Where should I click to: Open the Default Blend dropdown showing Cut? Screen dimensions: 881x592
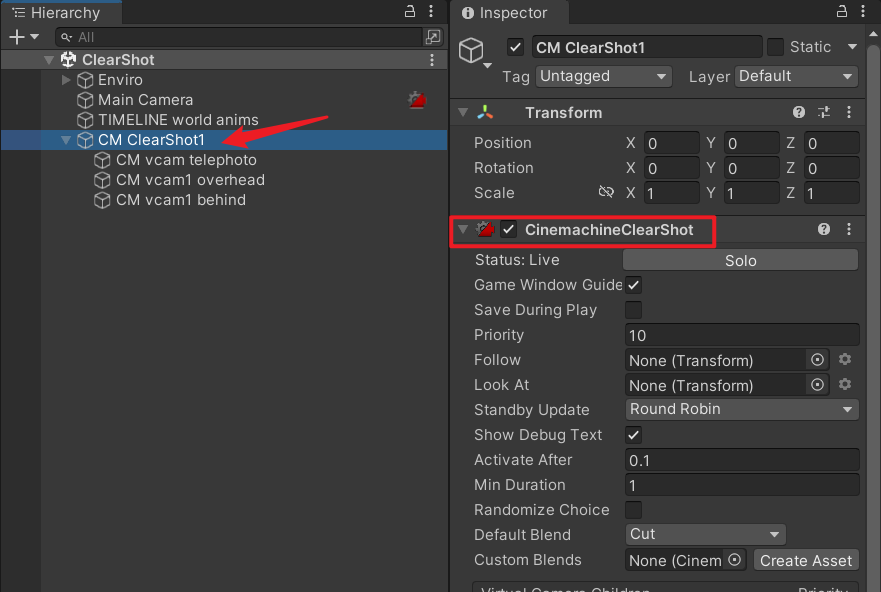(x=705, y=534)
